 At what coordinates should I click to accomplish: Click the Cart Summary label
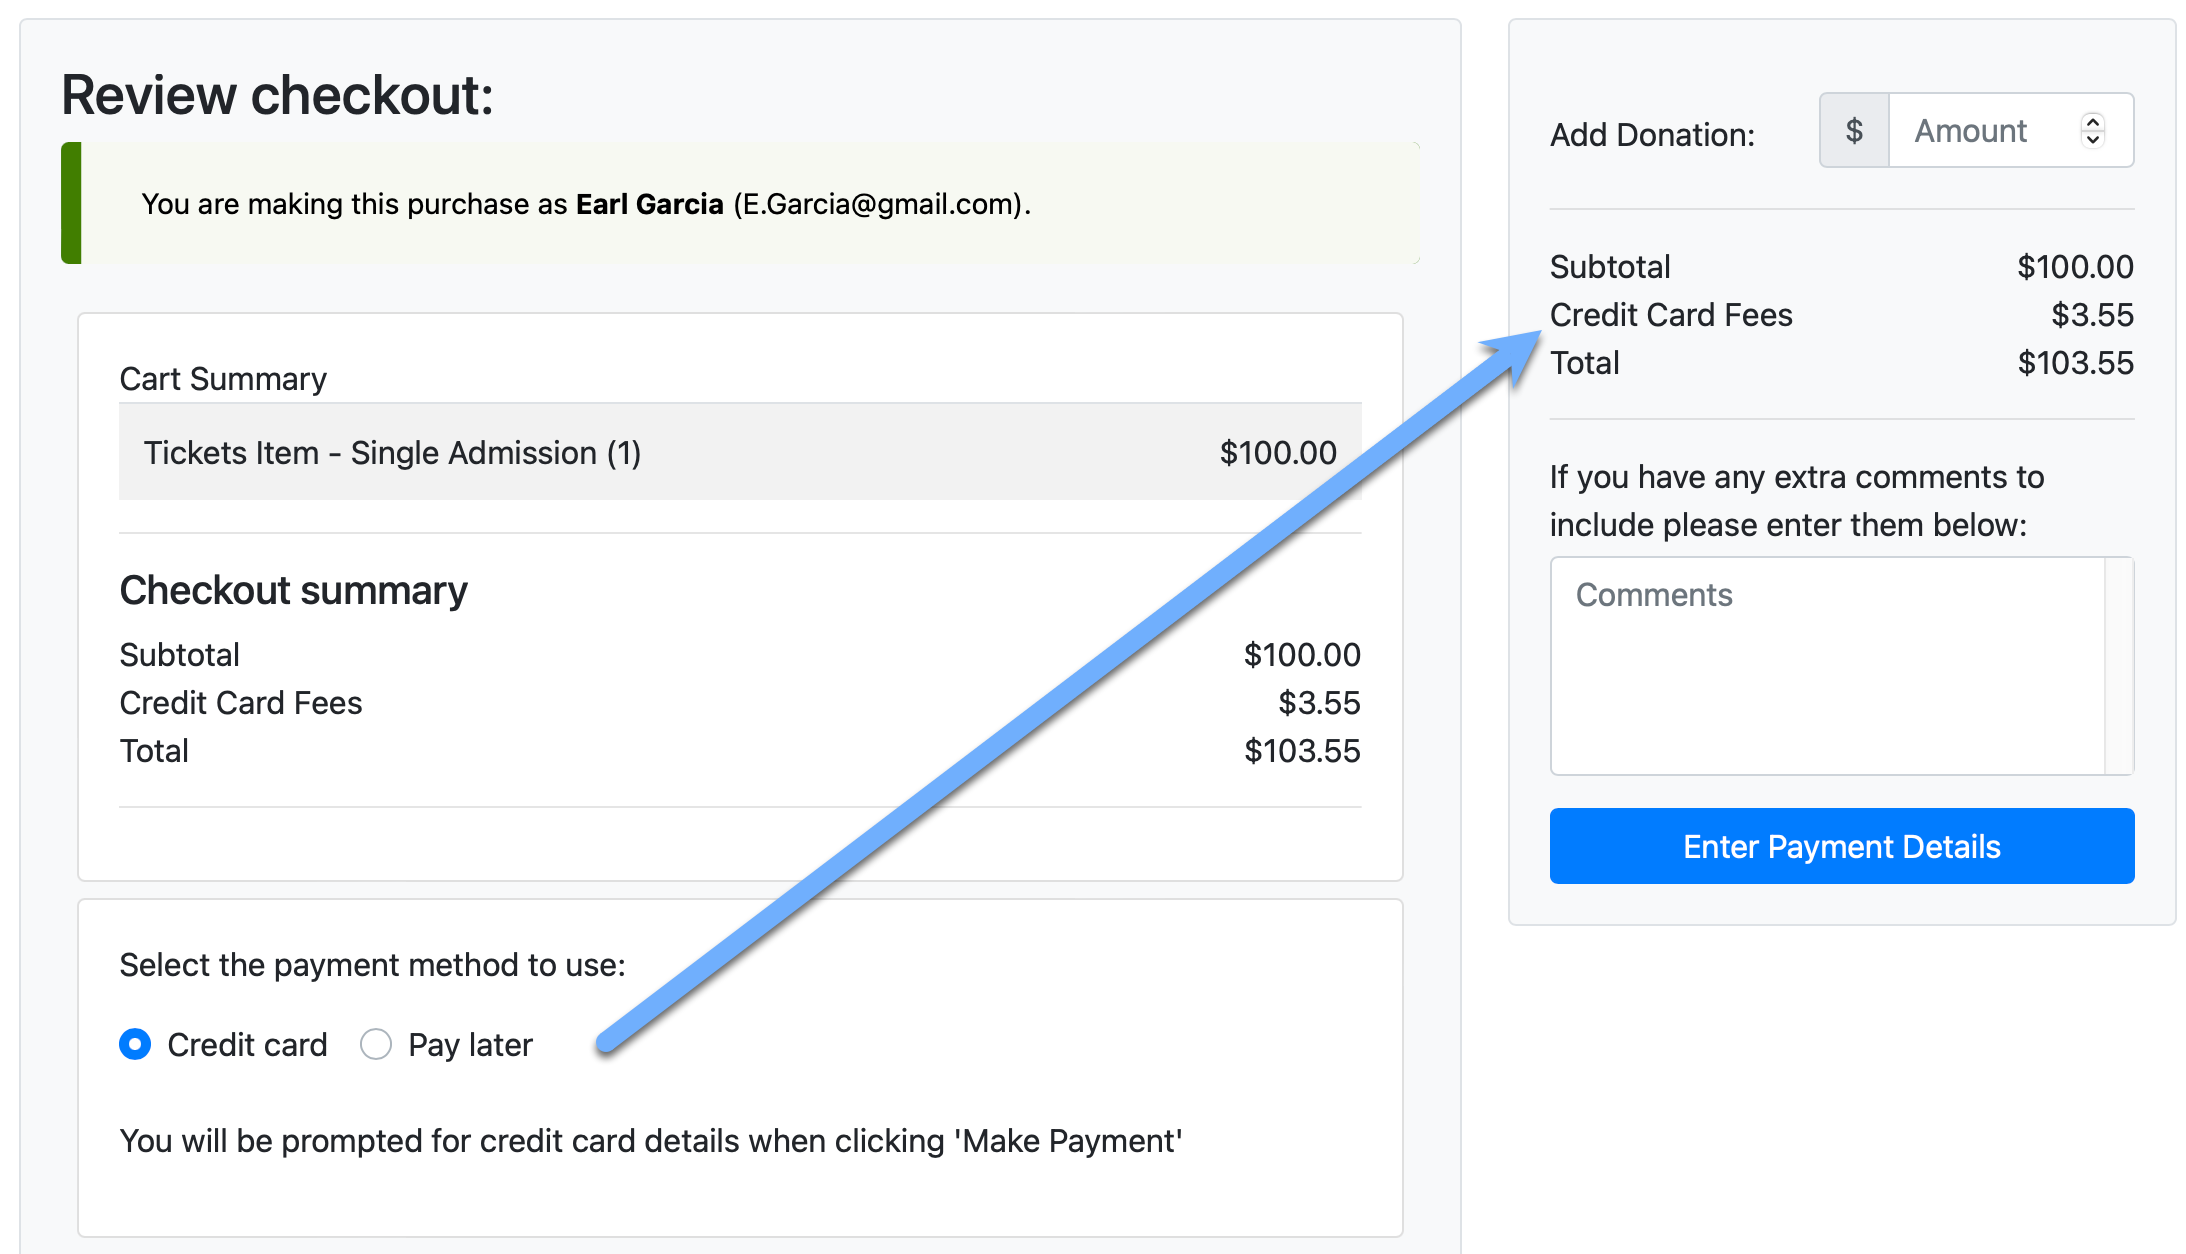[x=223, y=379]
